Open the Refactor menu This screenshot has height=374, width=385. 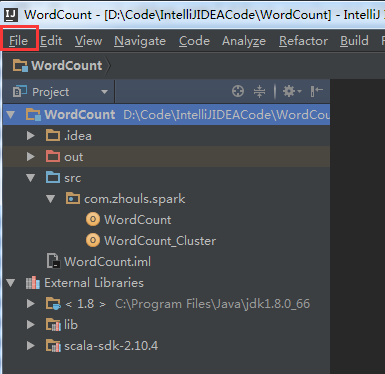click(303, 41)
